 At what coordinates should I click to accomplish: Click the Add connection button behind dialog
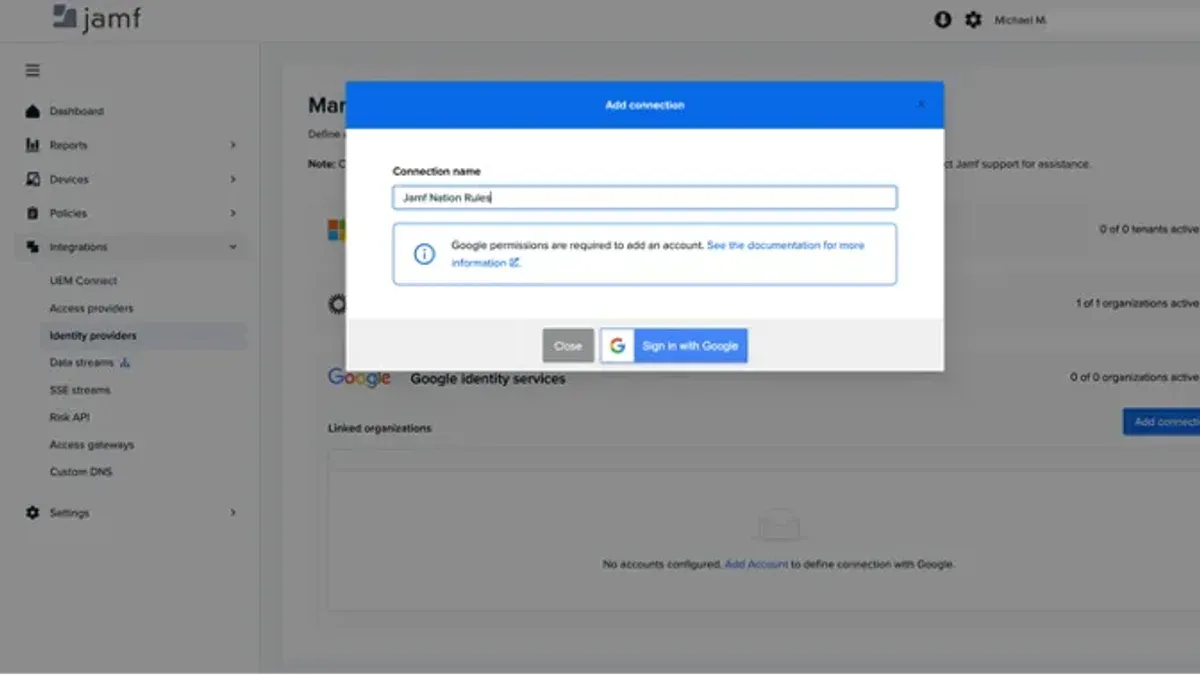(1161, 422)
